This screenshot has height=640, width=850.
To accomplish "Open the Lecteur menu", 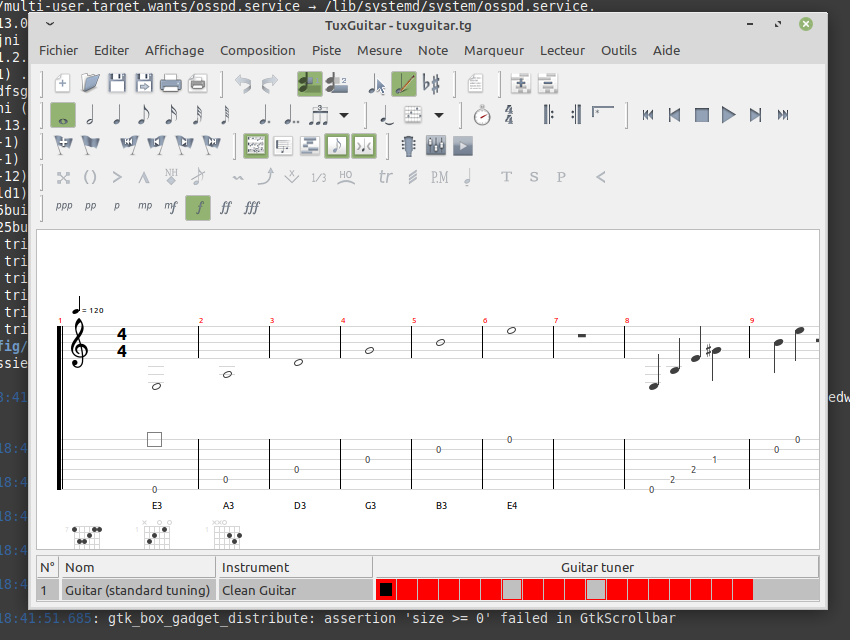I will point(562,50).
